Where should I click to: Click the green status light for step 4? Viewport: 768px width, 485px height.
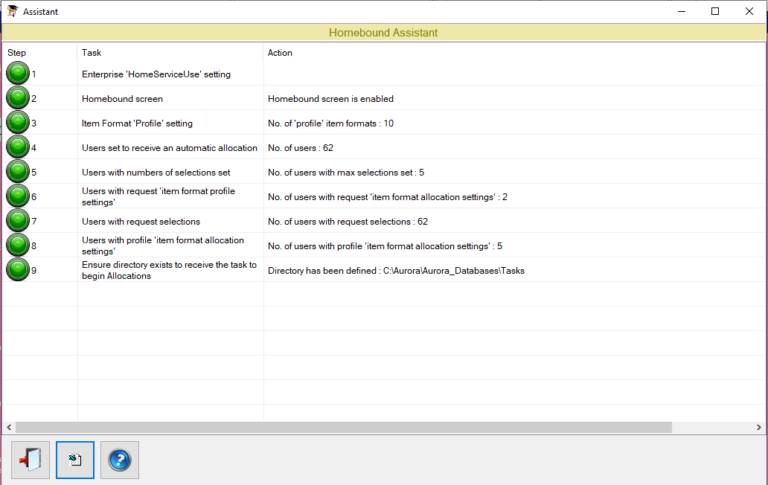click(x=18, y=147)
